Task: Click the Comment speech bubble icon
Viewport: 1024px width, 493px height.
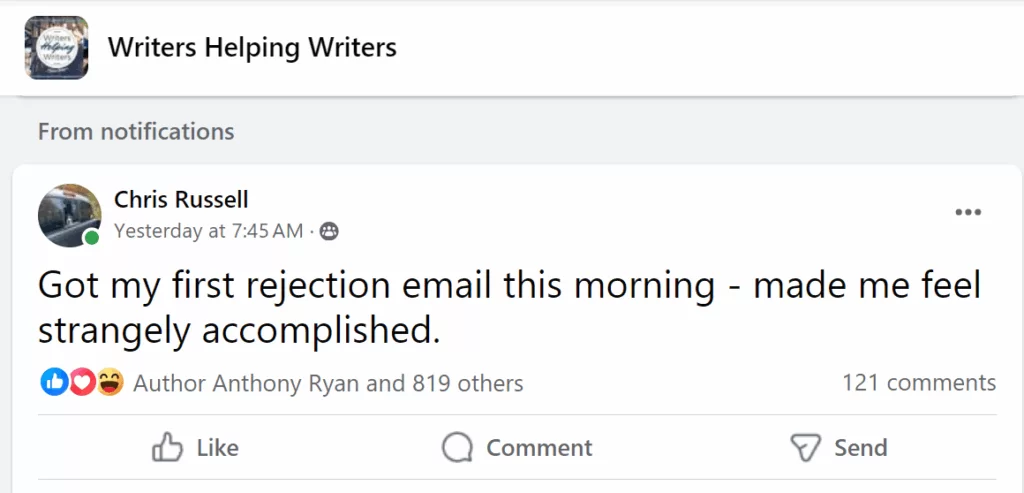Action: point(457,448)
